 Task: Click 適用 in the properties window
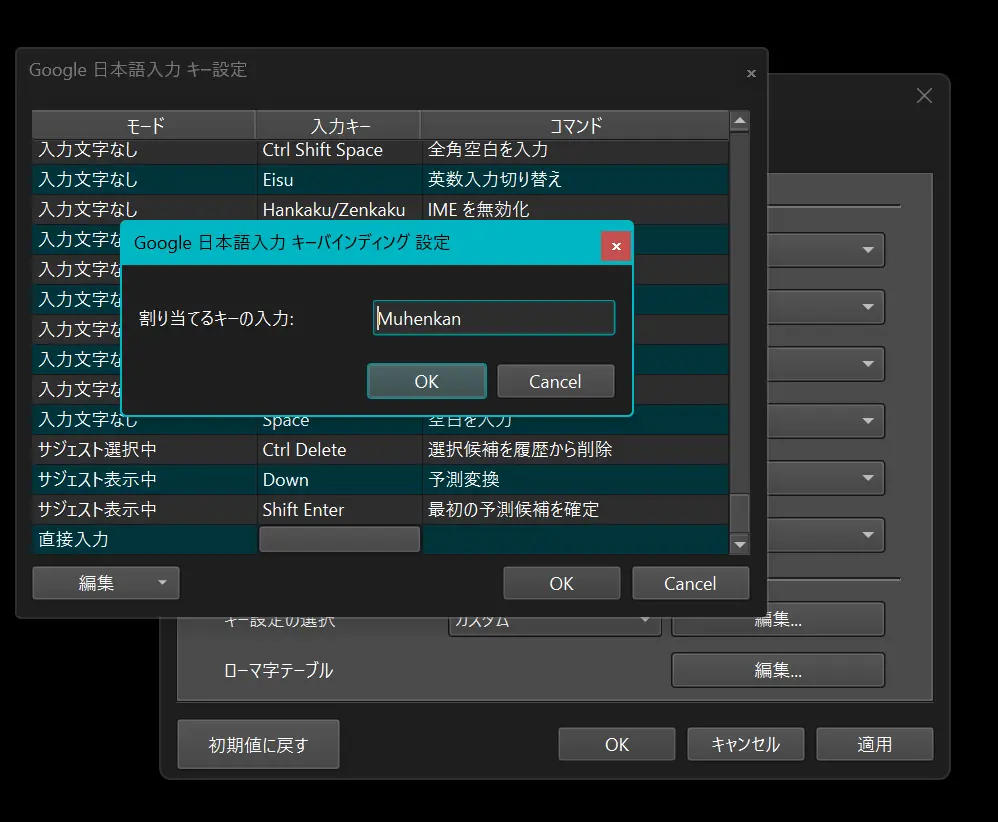[x=875, y=744]
